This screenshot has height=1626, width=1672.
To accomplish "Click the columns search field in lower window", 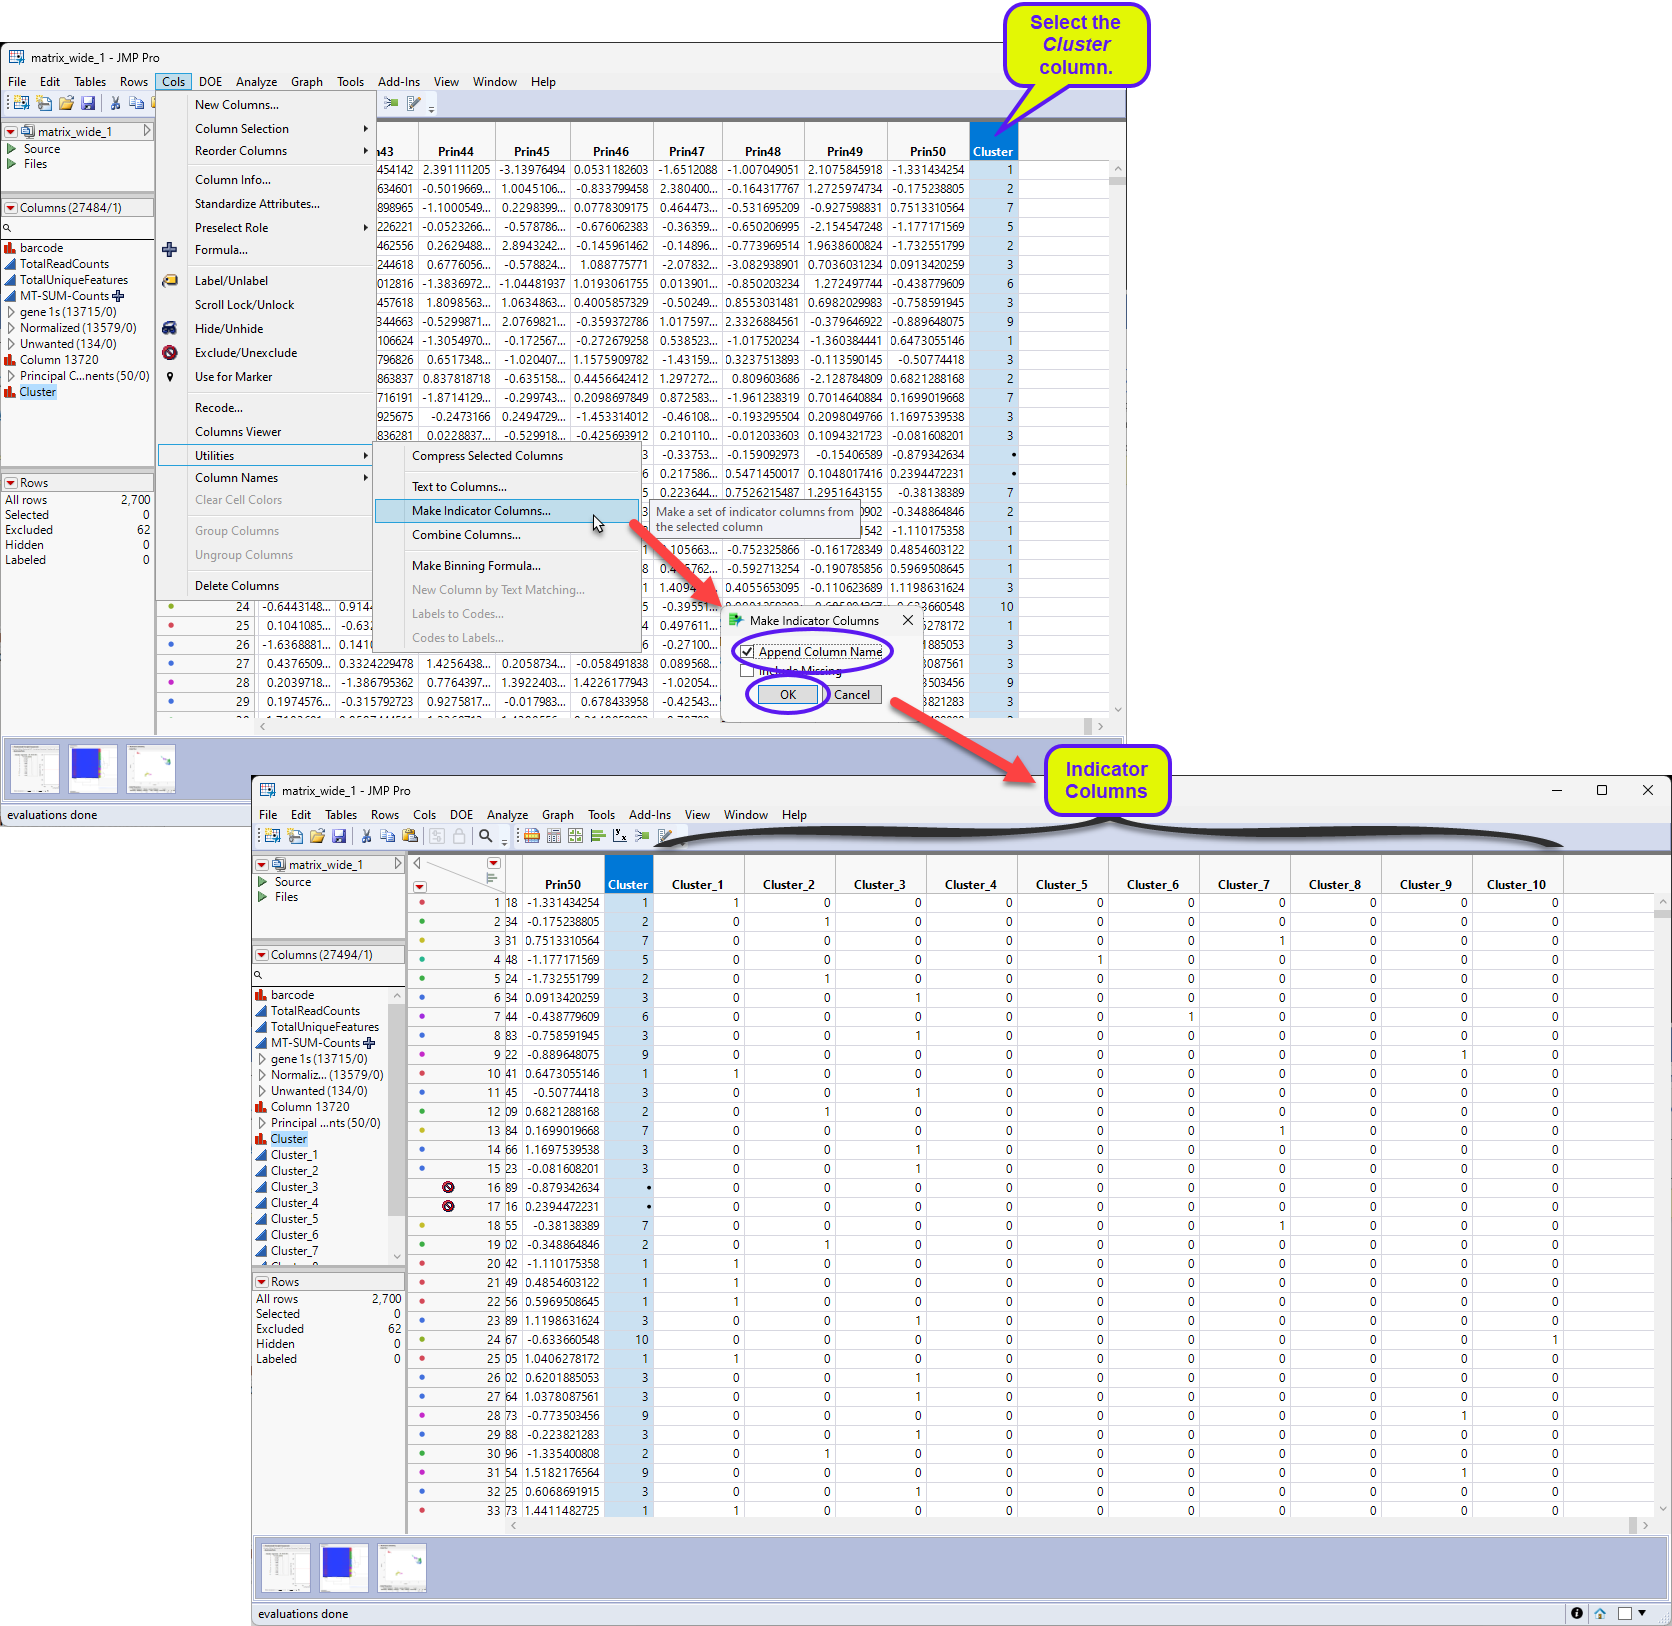I will 329,975.
